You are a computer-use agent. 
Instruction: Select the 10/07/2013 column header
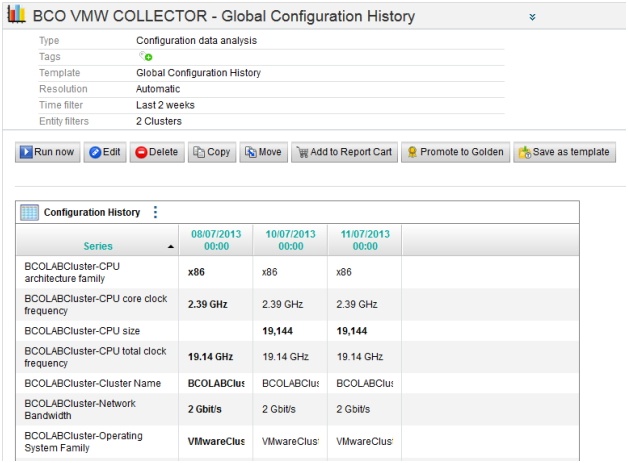click(x=290, y=239)
